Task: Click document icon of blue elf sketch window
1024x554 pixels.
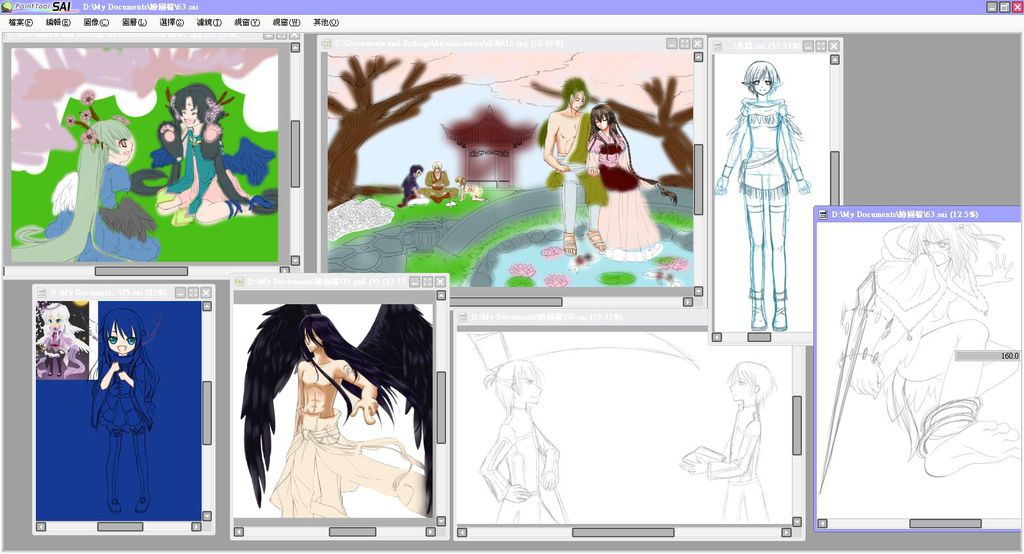Action: (718, 46)
